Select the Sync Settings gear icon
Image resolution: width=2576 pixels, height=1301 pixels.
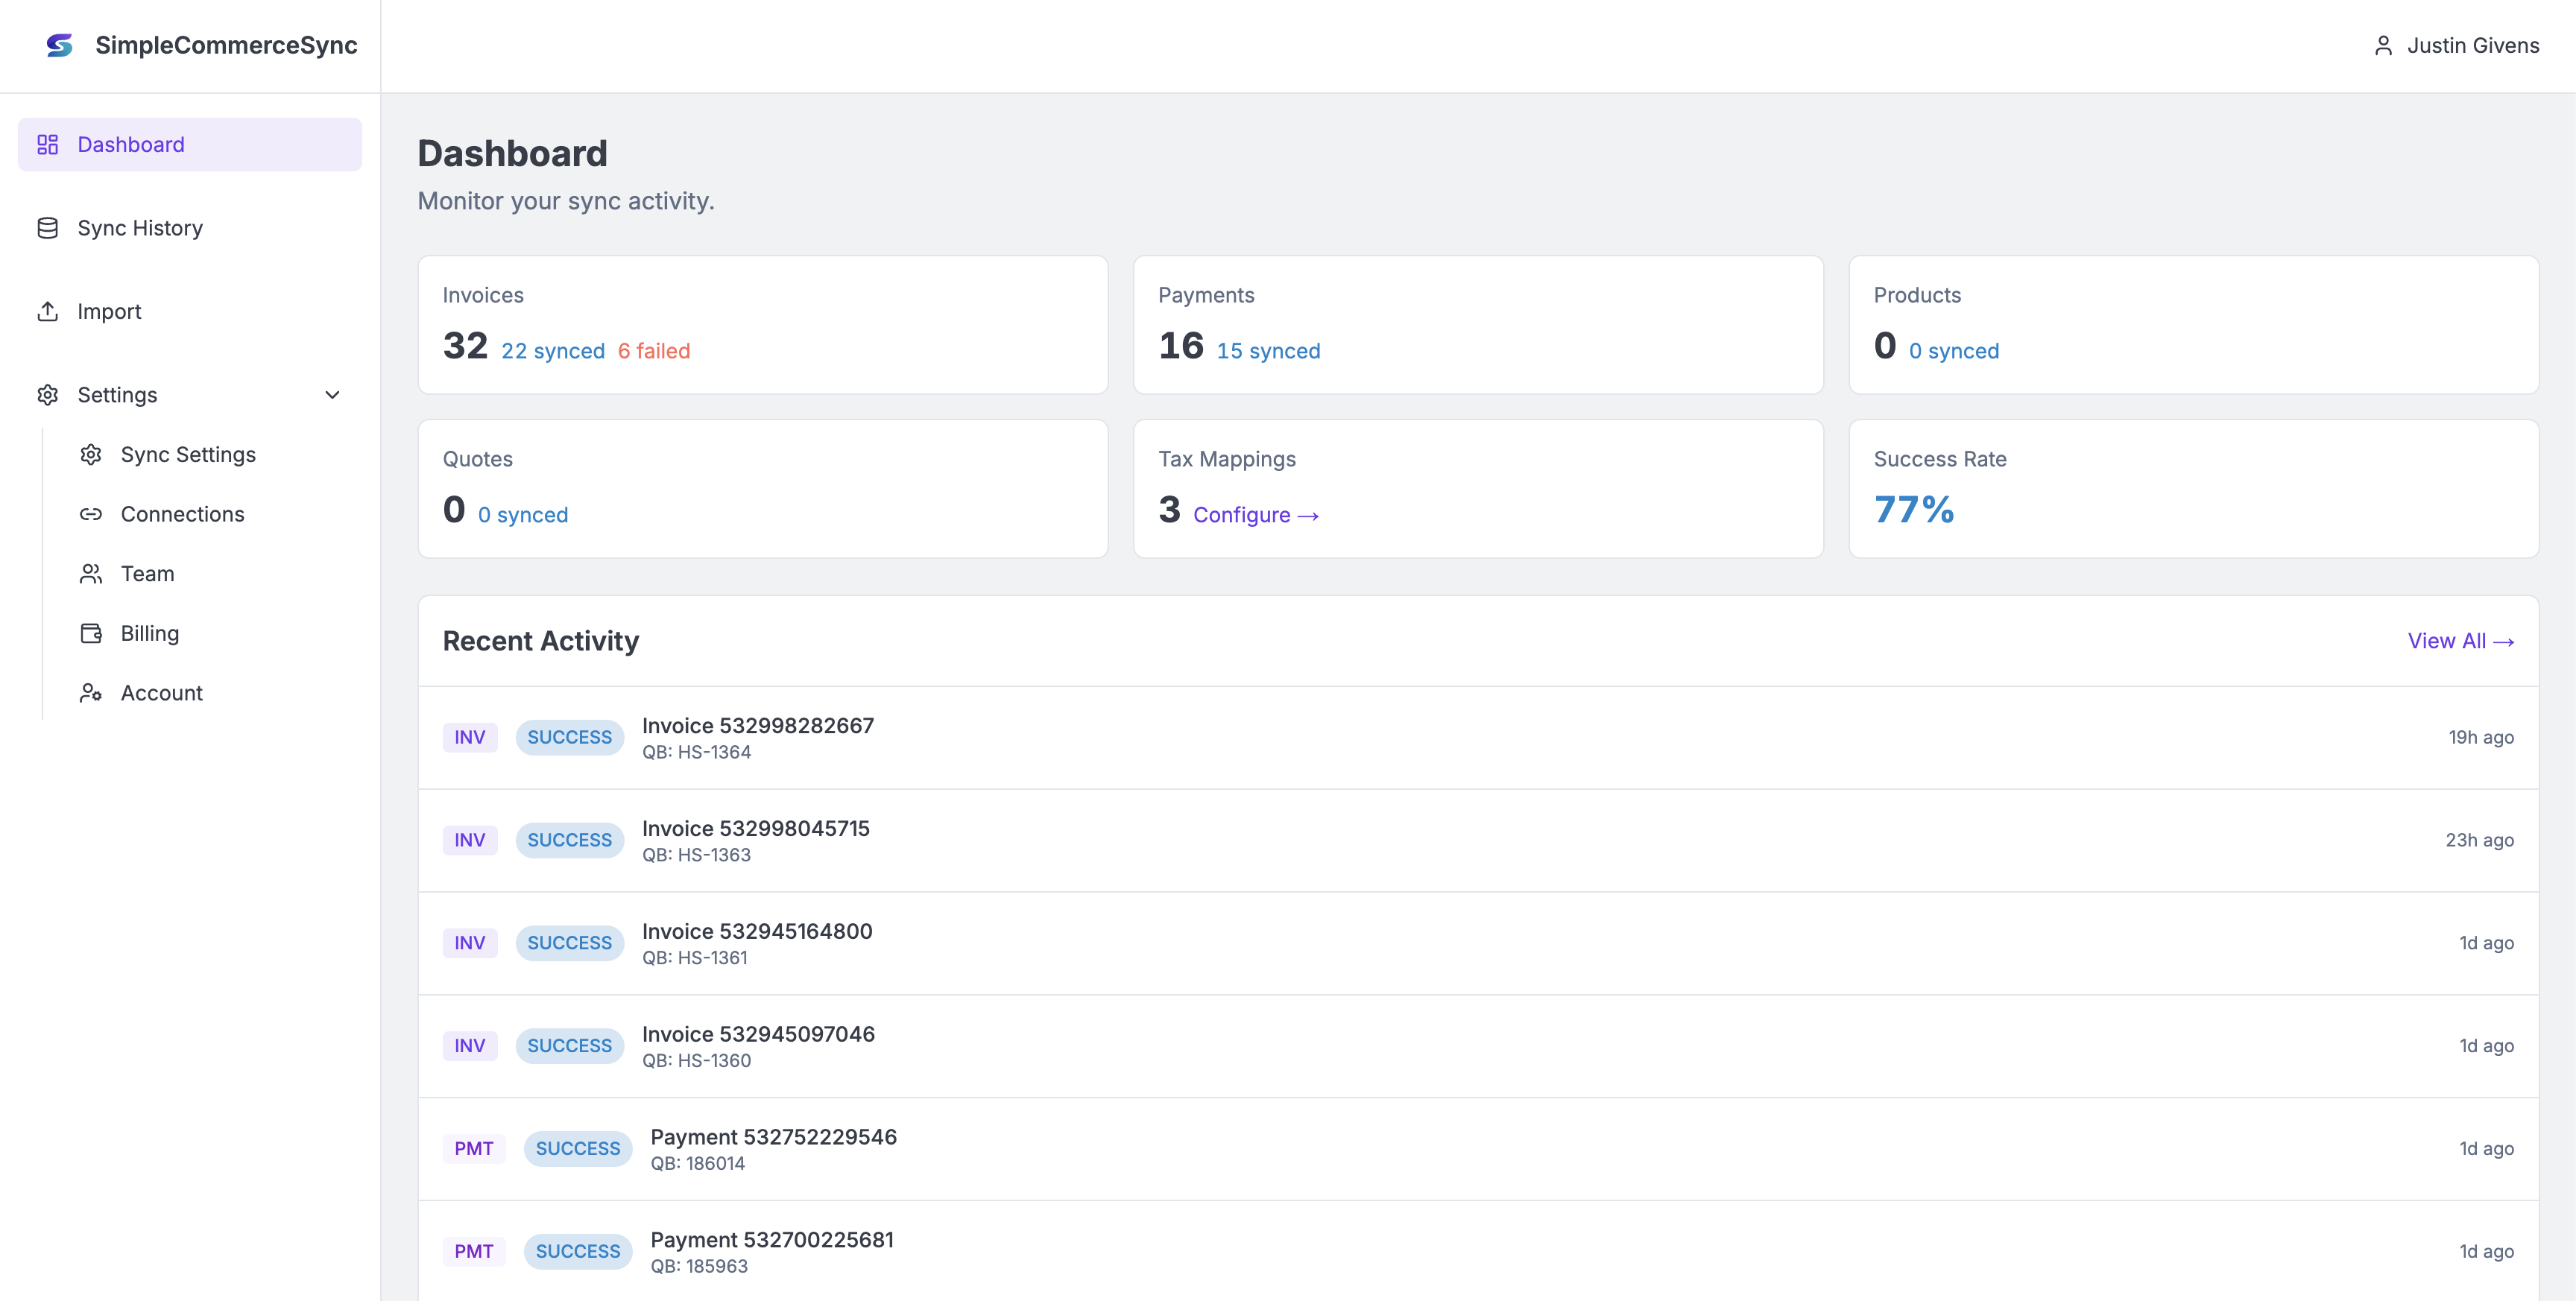[91, 454]
